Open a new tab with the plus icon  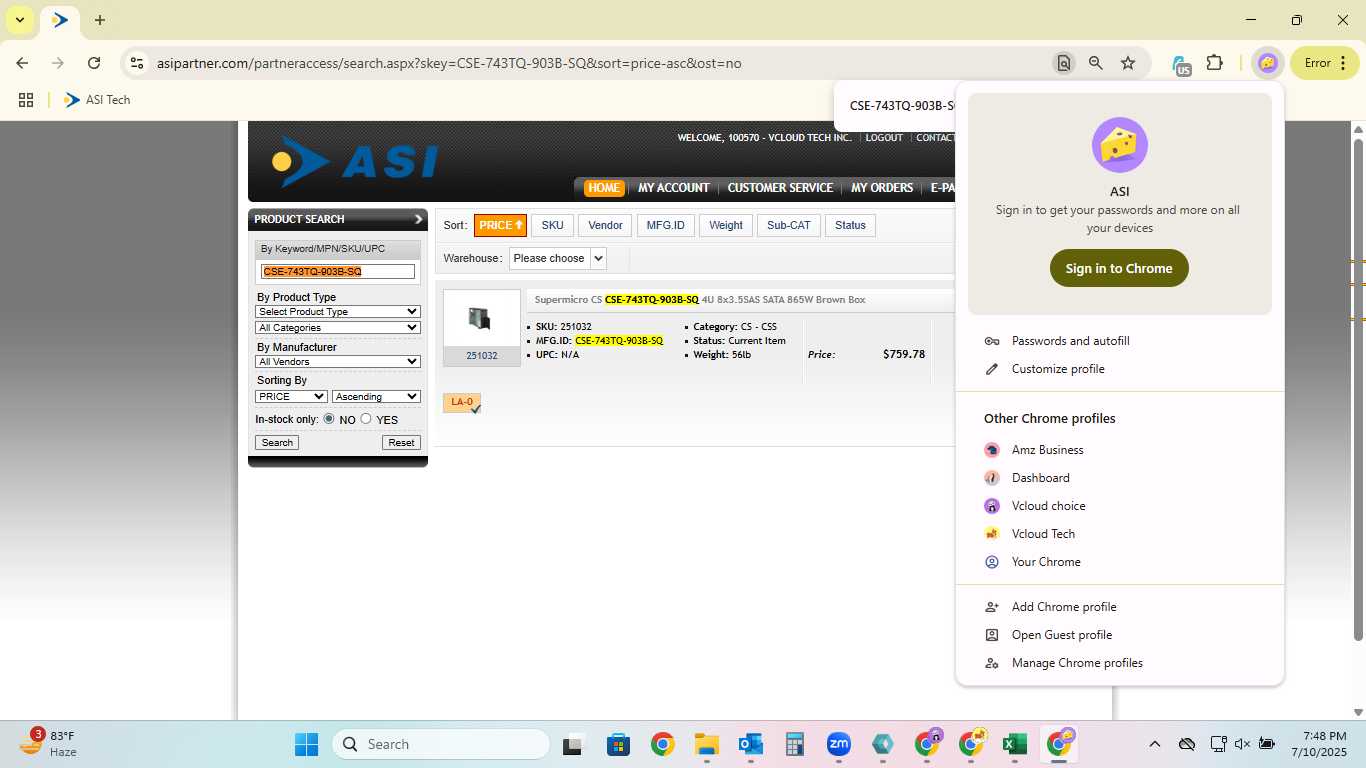point(100,20)
